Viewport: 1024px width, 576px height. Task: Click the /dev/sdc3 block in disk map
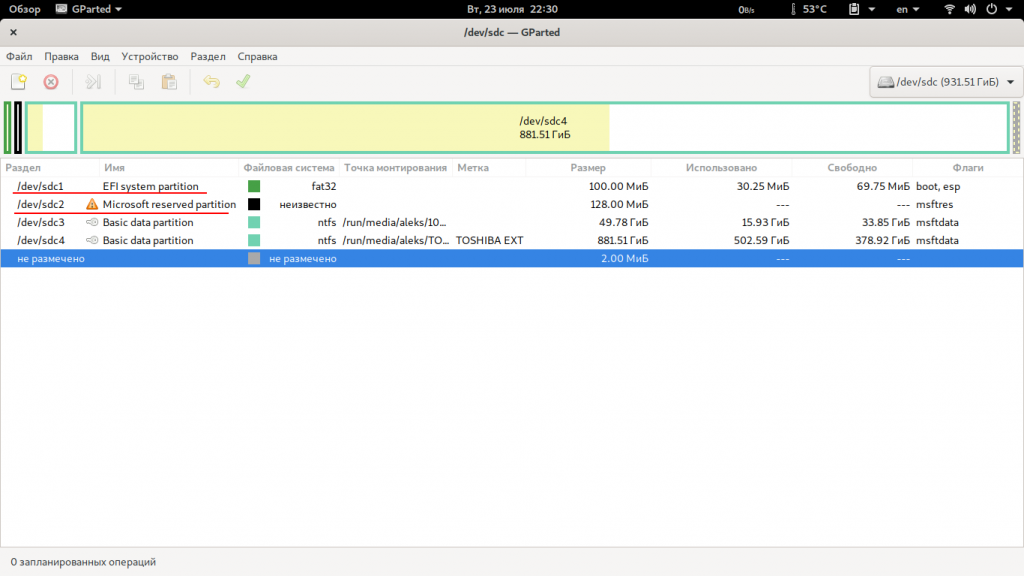(51, 127)
